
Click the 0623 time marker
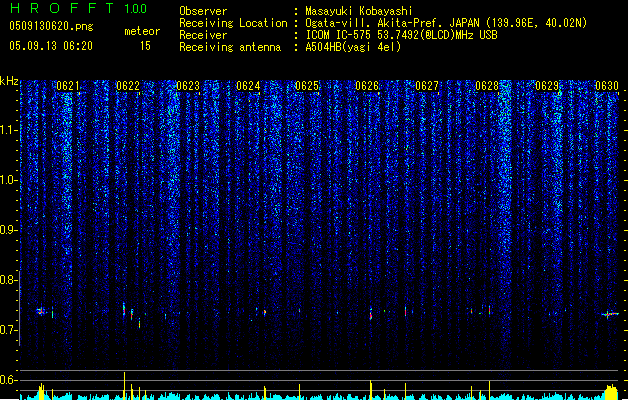(188, 86)
